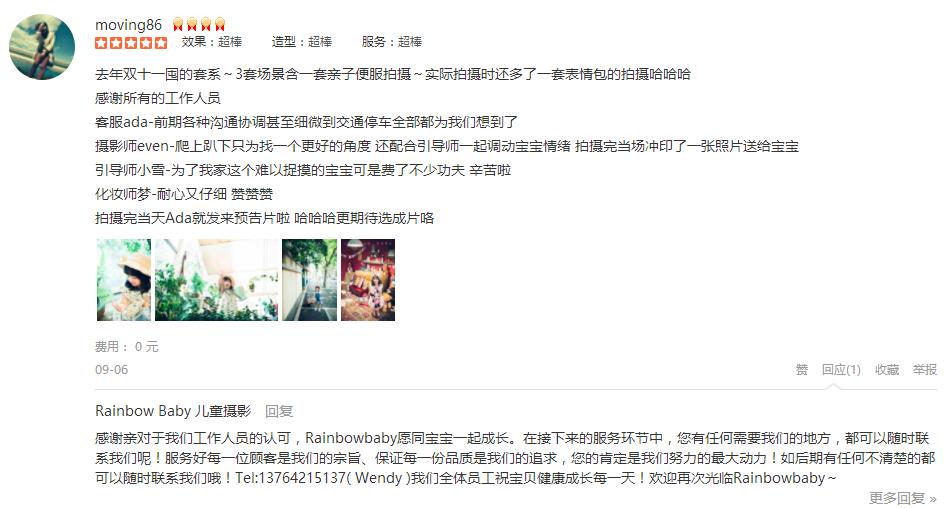The width and height of the screenshot is (947, 508).
Task: Click the fifth orange rating star
Action: tap(161, 43)
